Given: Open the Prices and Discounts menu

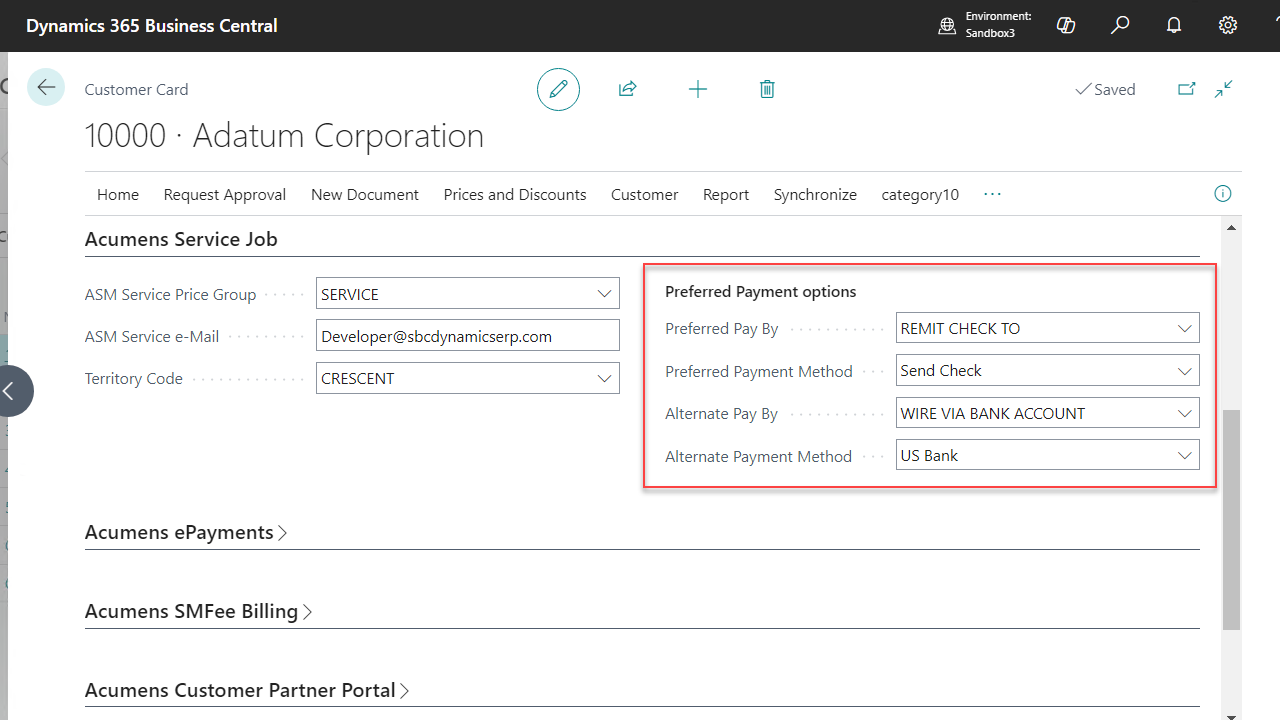Looking at the screenshot, I should pos(515,195).
